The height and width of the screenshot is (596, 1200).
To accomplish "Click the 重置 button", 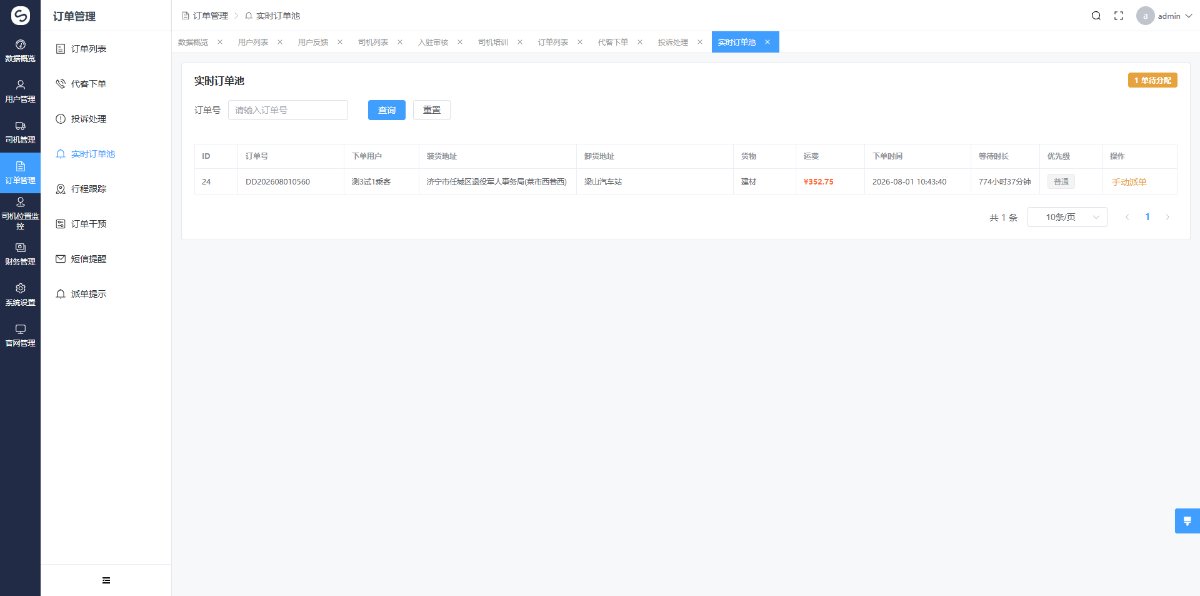I will click(x=432, y=110).
